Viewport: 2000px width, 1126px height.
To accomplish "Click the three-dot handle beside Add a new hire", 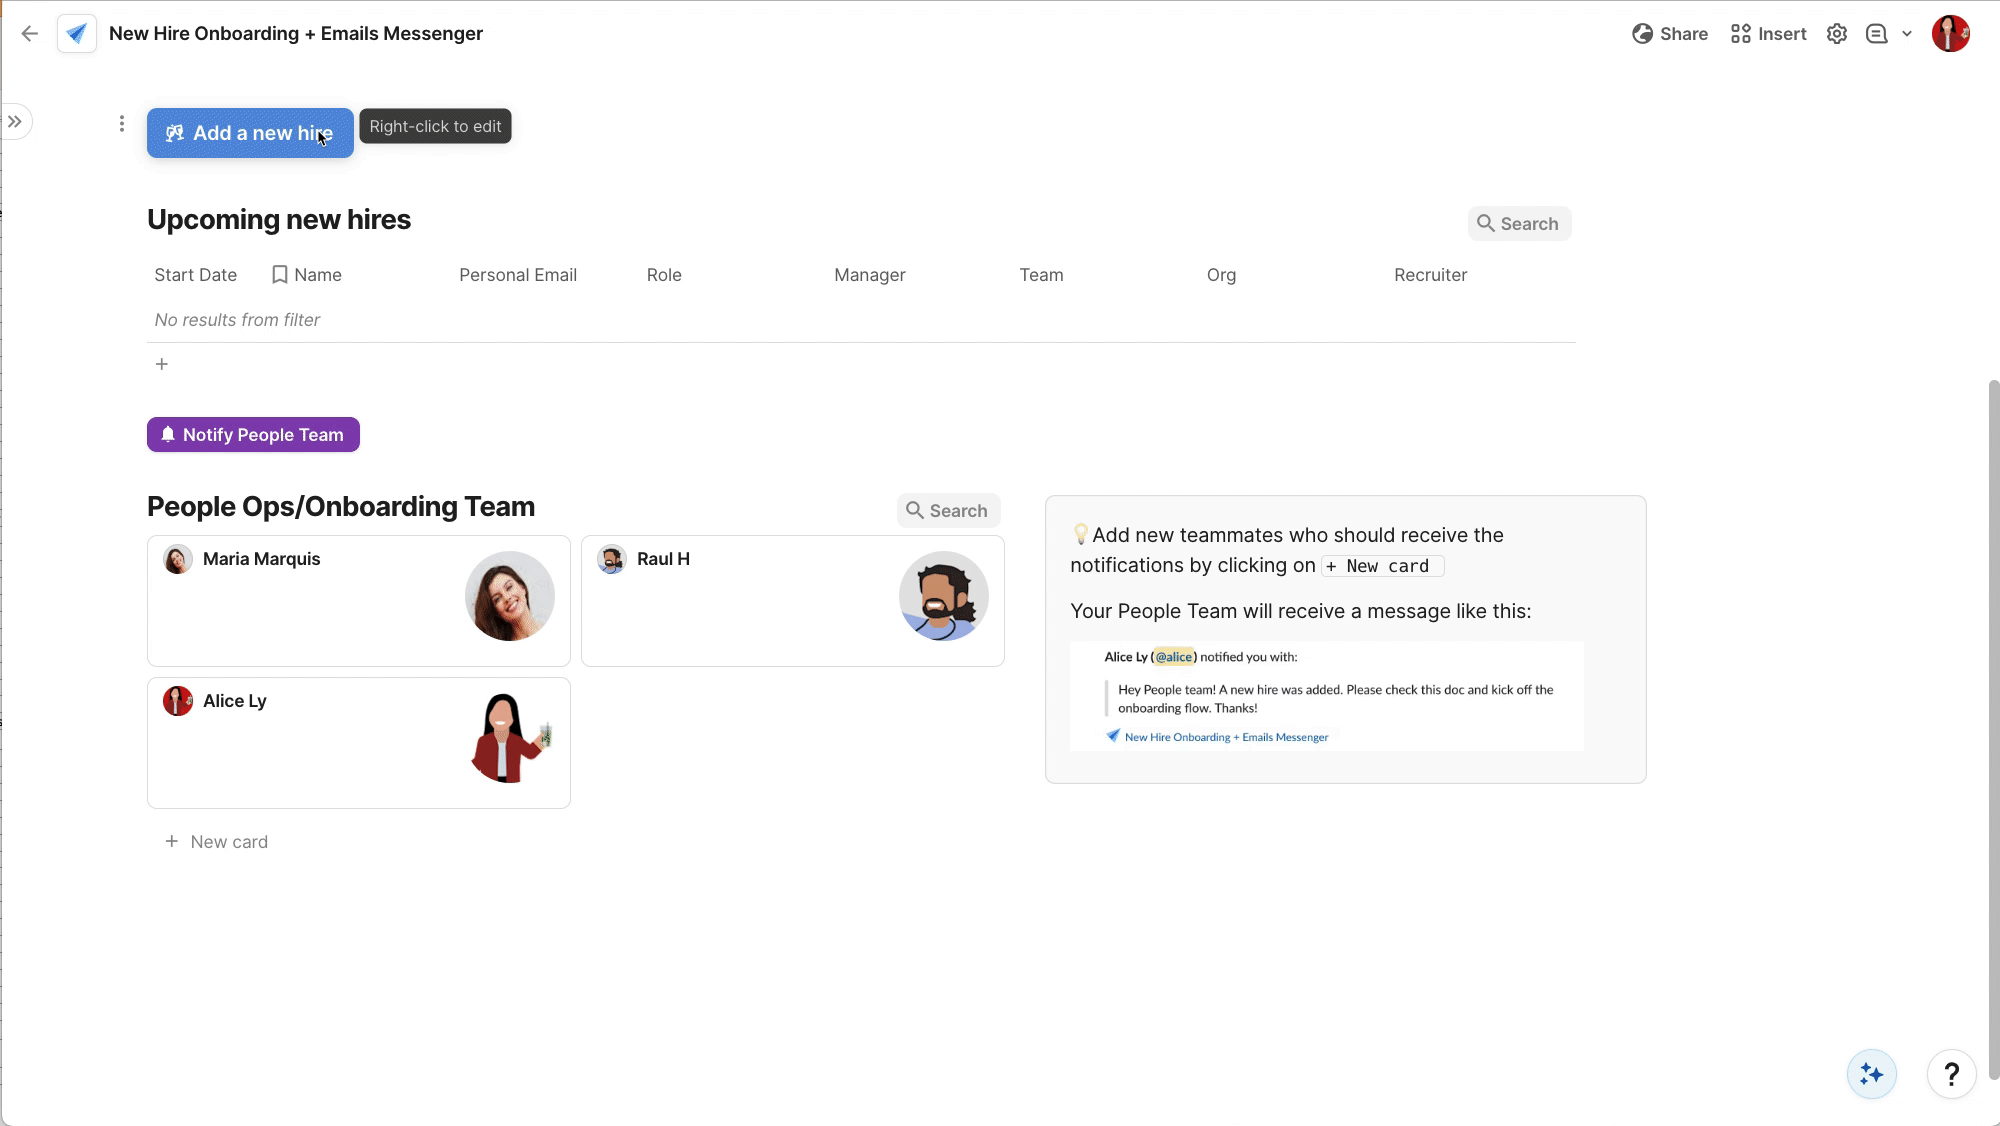I will 122,124.
